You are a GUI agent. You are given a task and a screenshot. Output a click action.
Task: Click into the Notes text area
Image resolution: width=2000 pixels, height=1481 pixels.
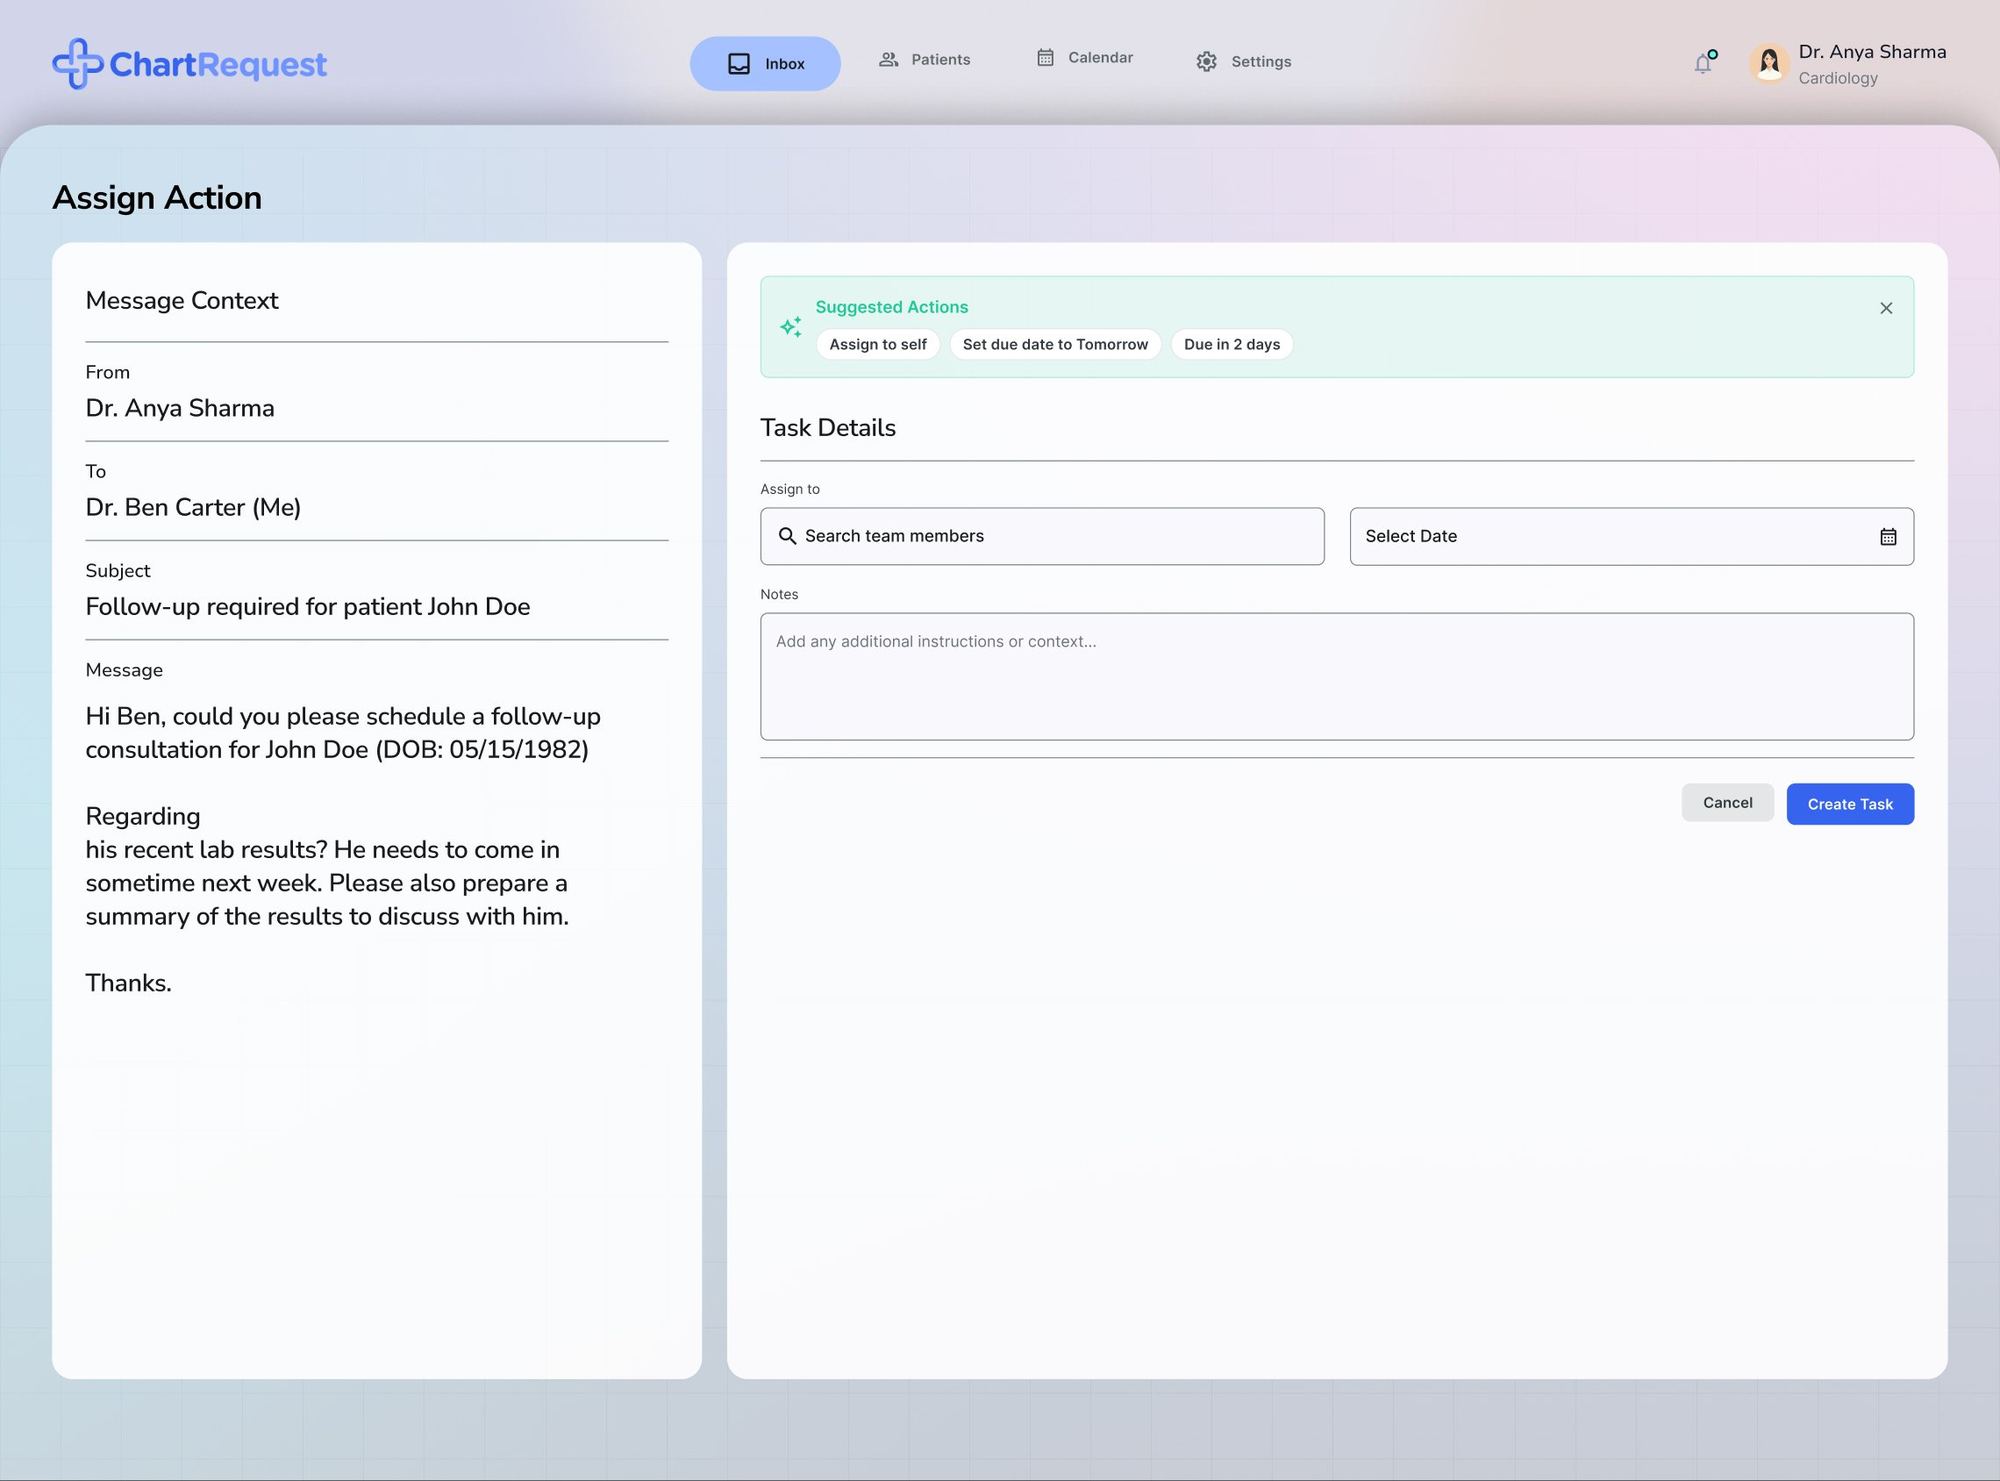[x=1337, y=677]
